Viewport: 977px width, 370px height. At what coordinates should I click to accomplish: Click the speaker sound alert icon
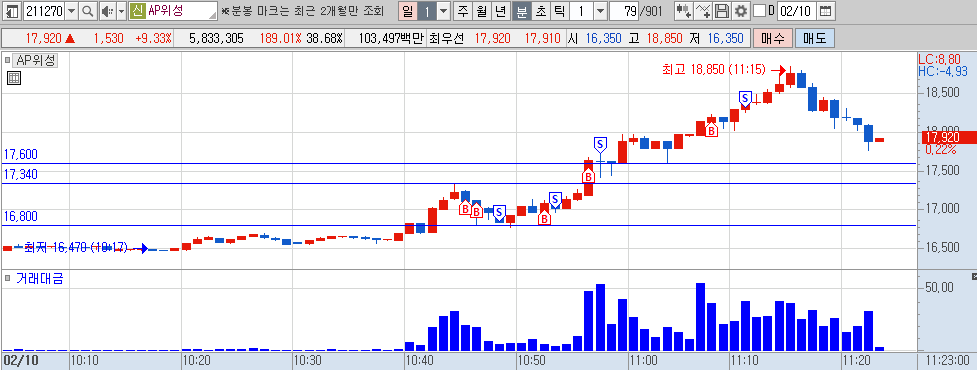tap(107, 11)
